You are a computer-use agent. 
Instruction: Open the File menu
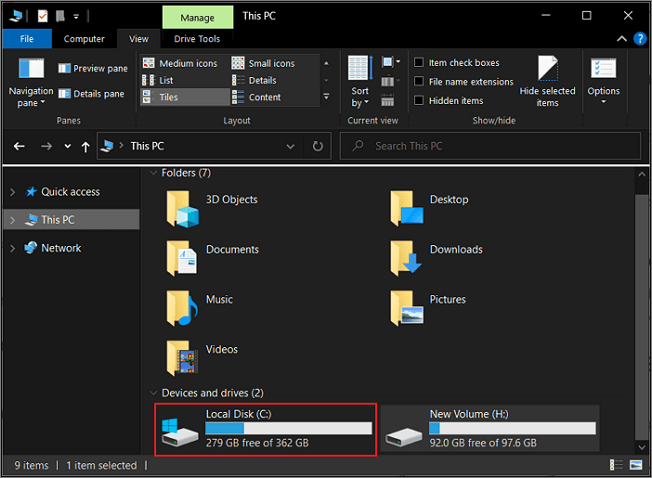click(27, 39)
